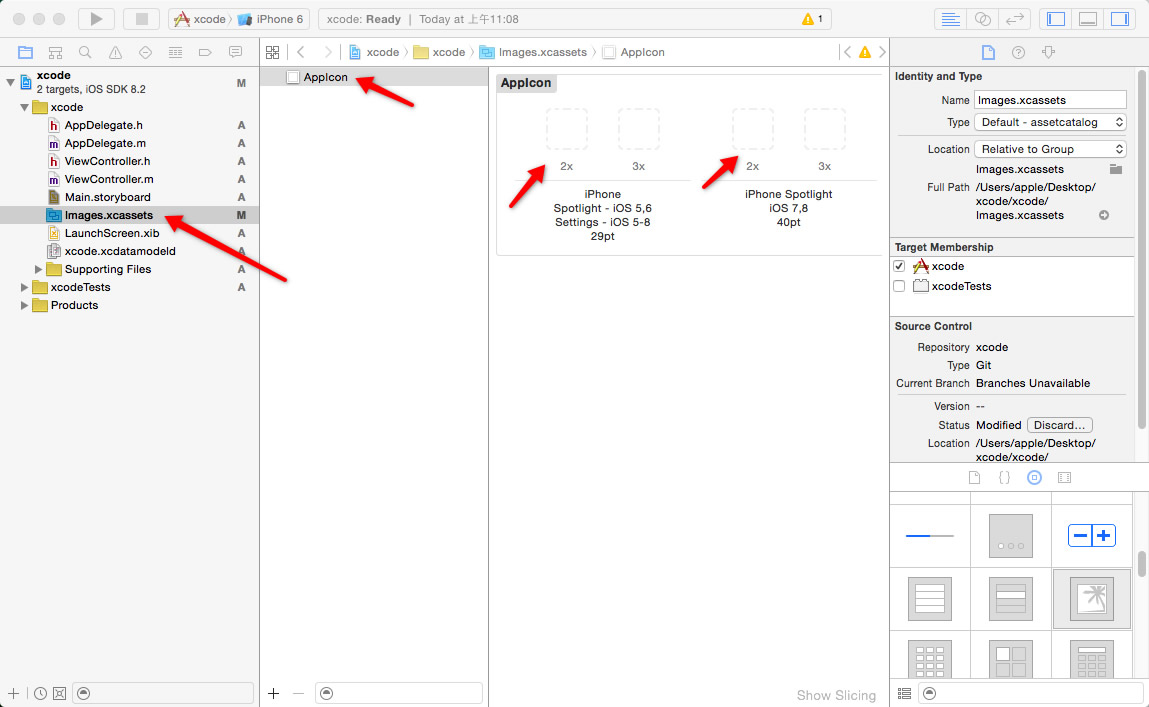Click the Name field Images.xcassets
The height and width of the screenshot is (707, 1149).
click(1050, 100)
